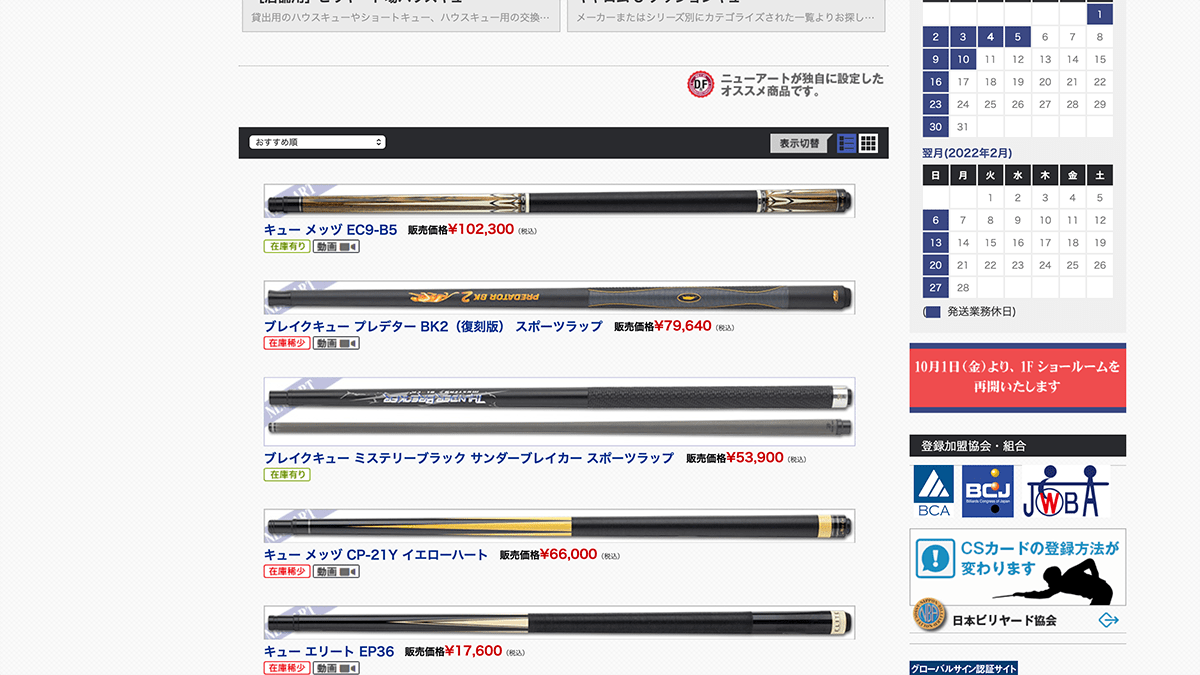This screenshot has width=1200, height=675.
Task: Click the DF recommended-item round icon
Action: [x=701, y=85]
